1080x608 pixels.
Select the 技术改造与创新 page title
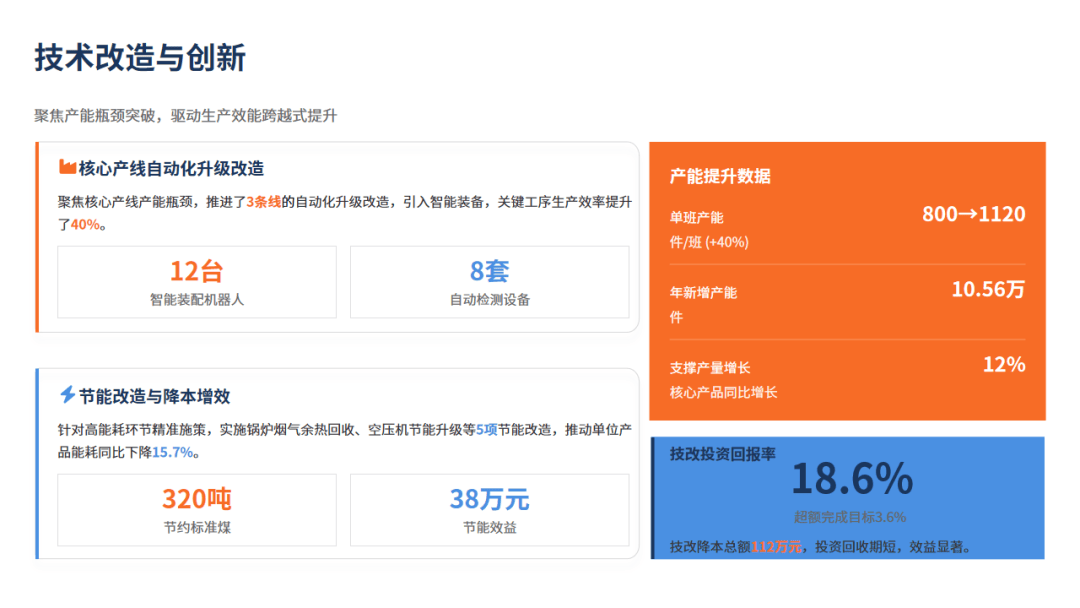140,58
